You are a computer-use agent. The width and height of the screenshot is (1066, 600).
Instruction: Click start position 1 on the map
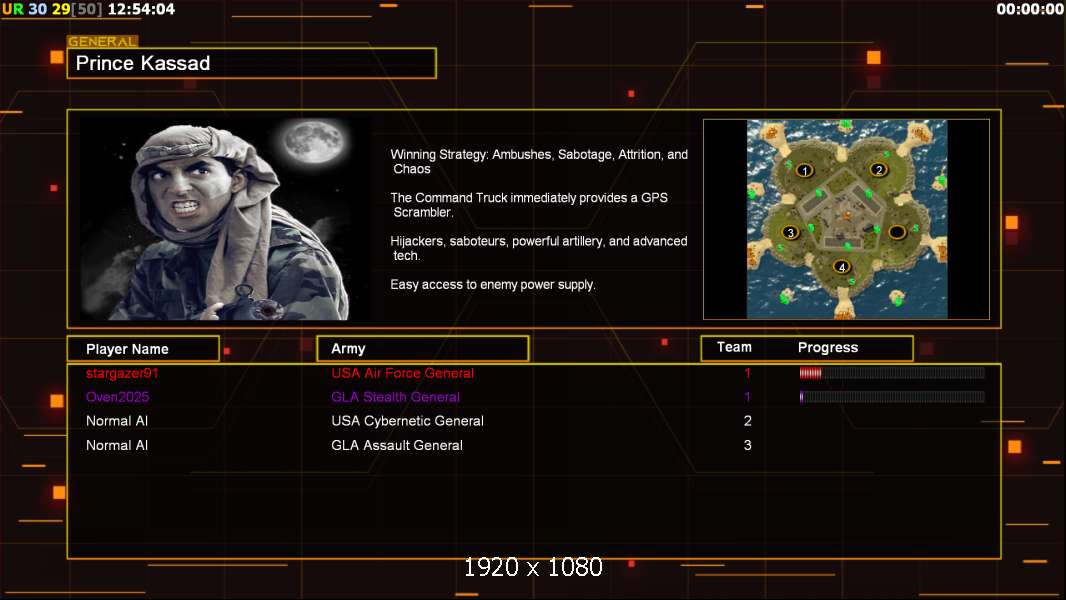[804, 171]
